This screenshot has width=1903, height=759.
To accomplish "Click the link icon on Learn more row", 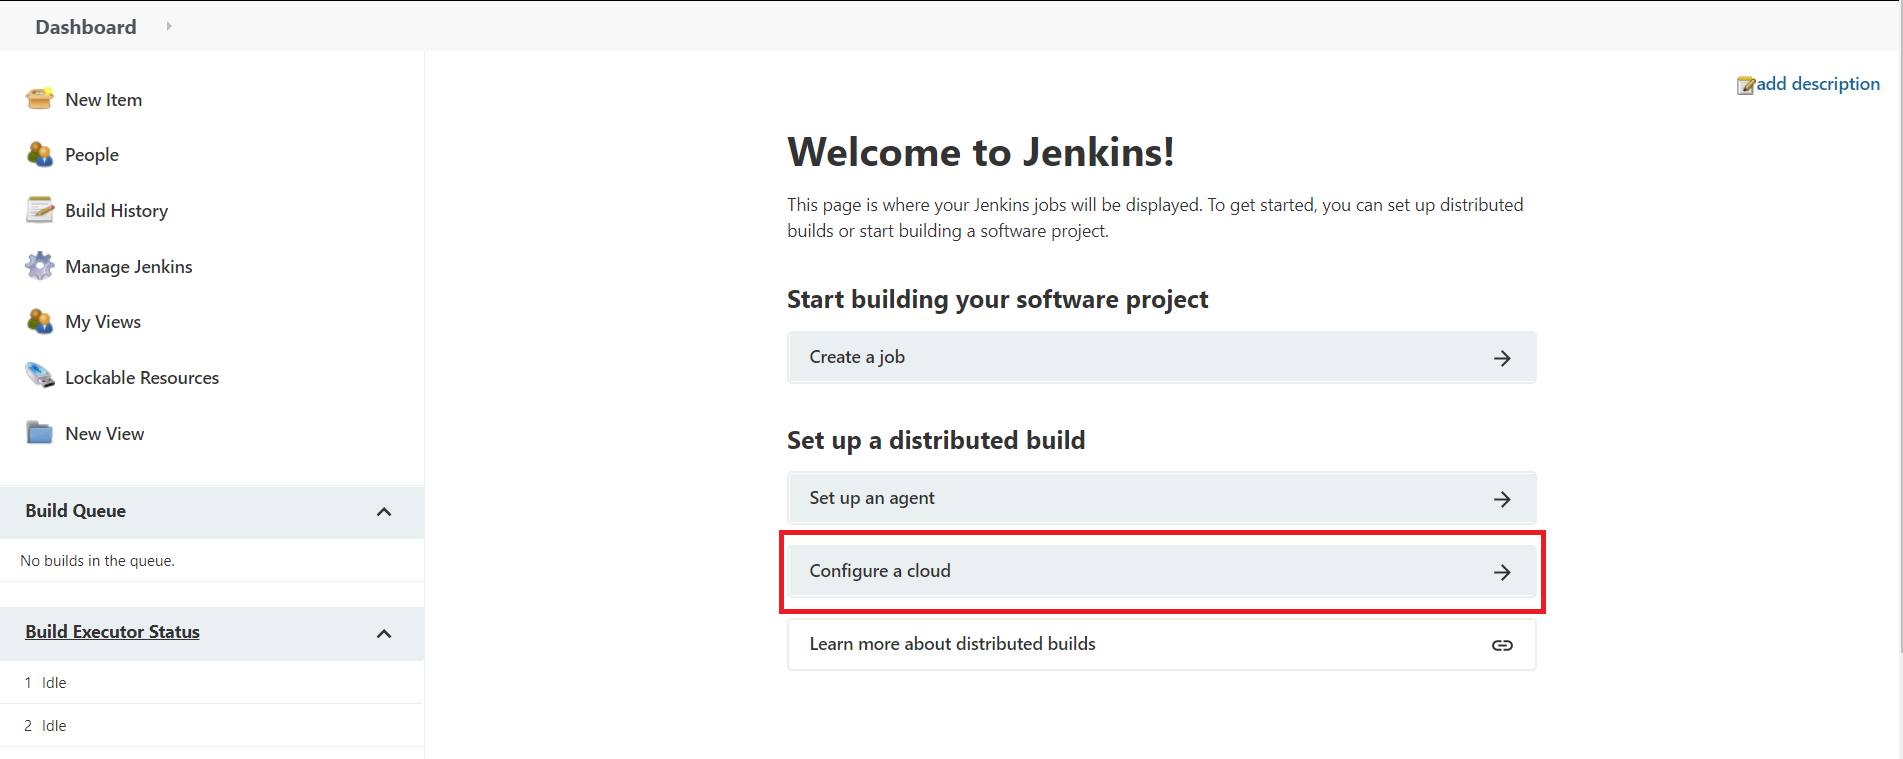I will [x=1502, y=645].
